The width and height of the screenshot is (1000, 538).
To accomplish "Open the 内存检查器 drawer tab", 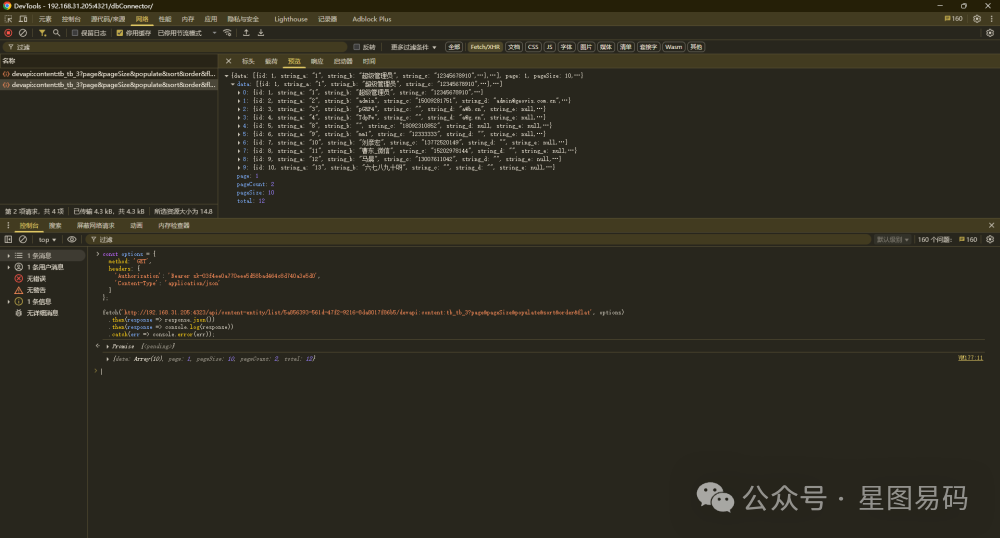I will tap(173, 226).
